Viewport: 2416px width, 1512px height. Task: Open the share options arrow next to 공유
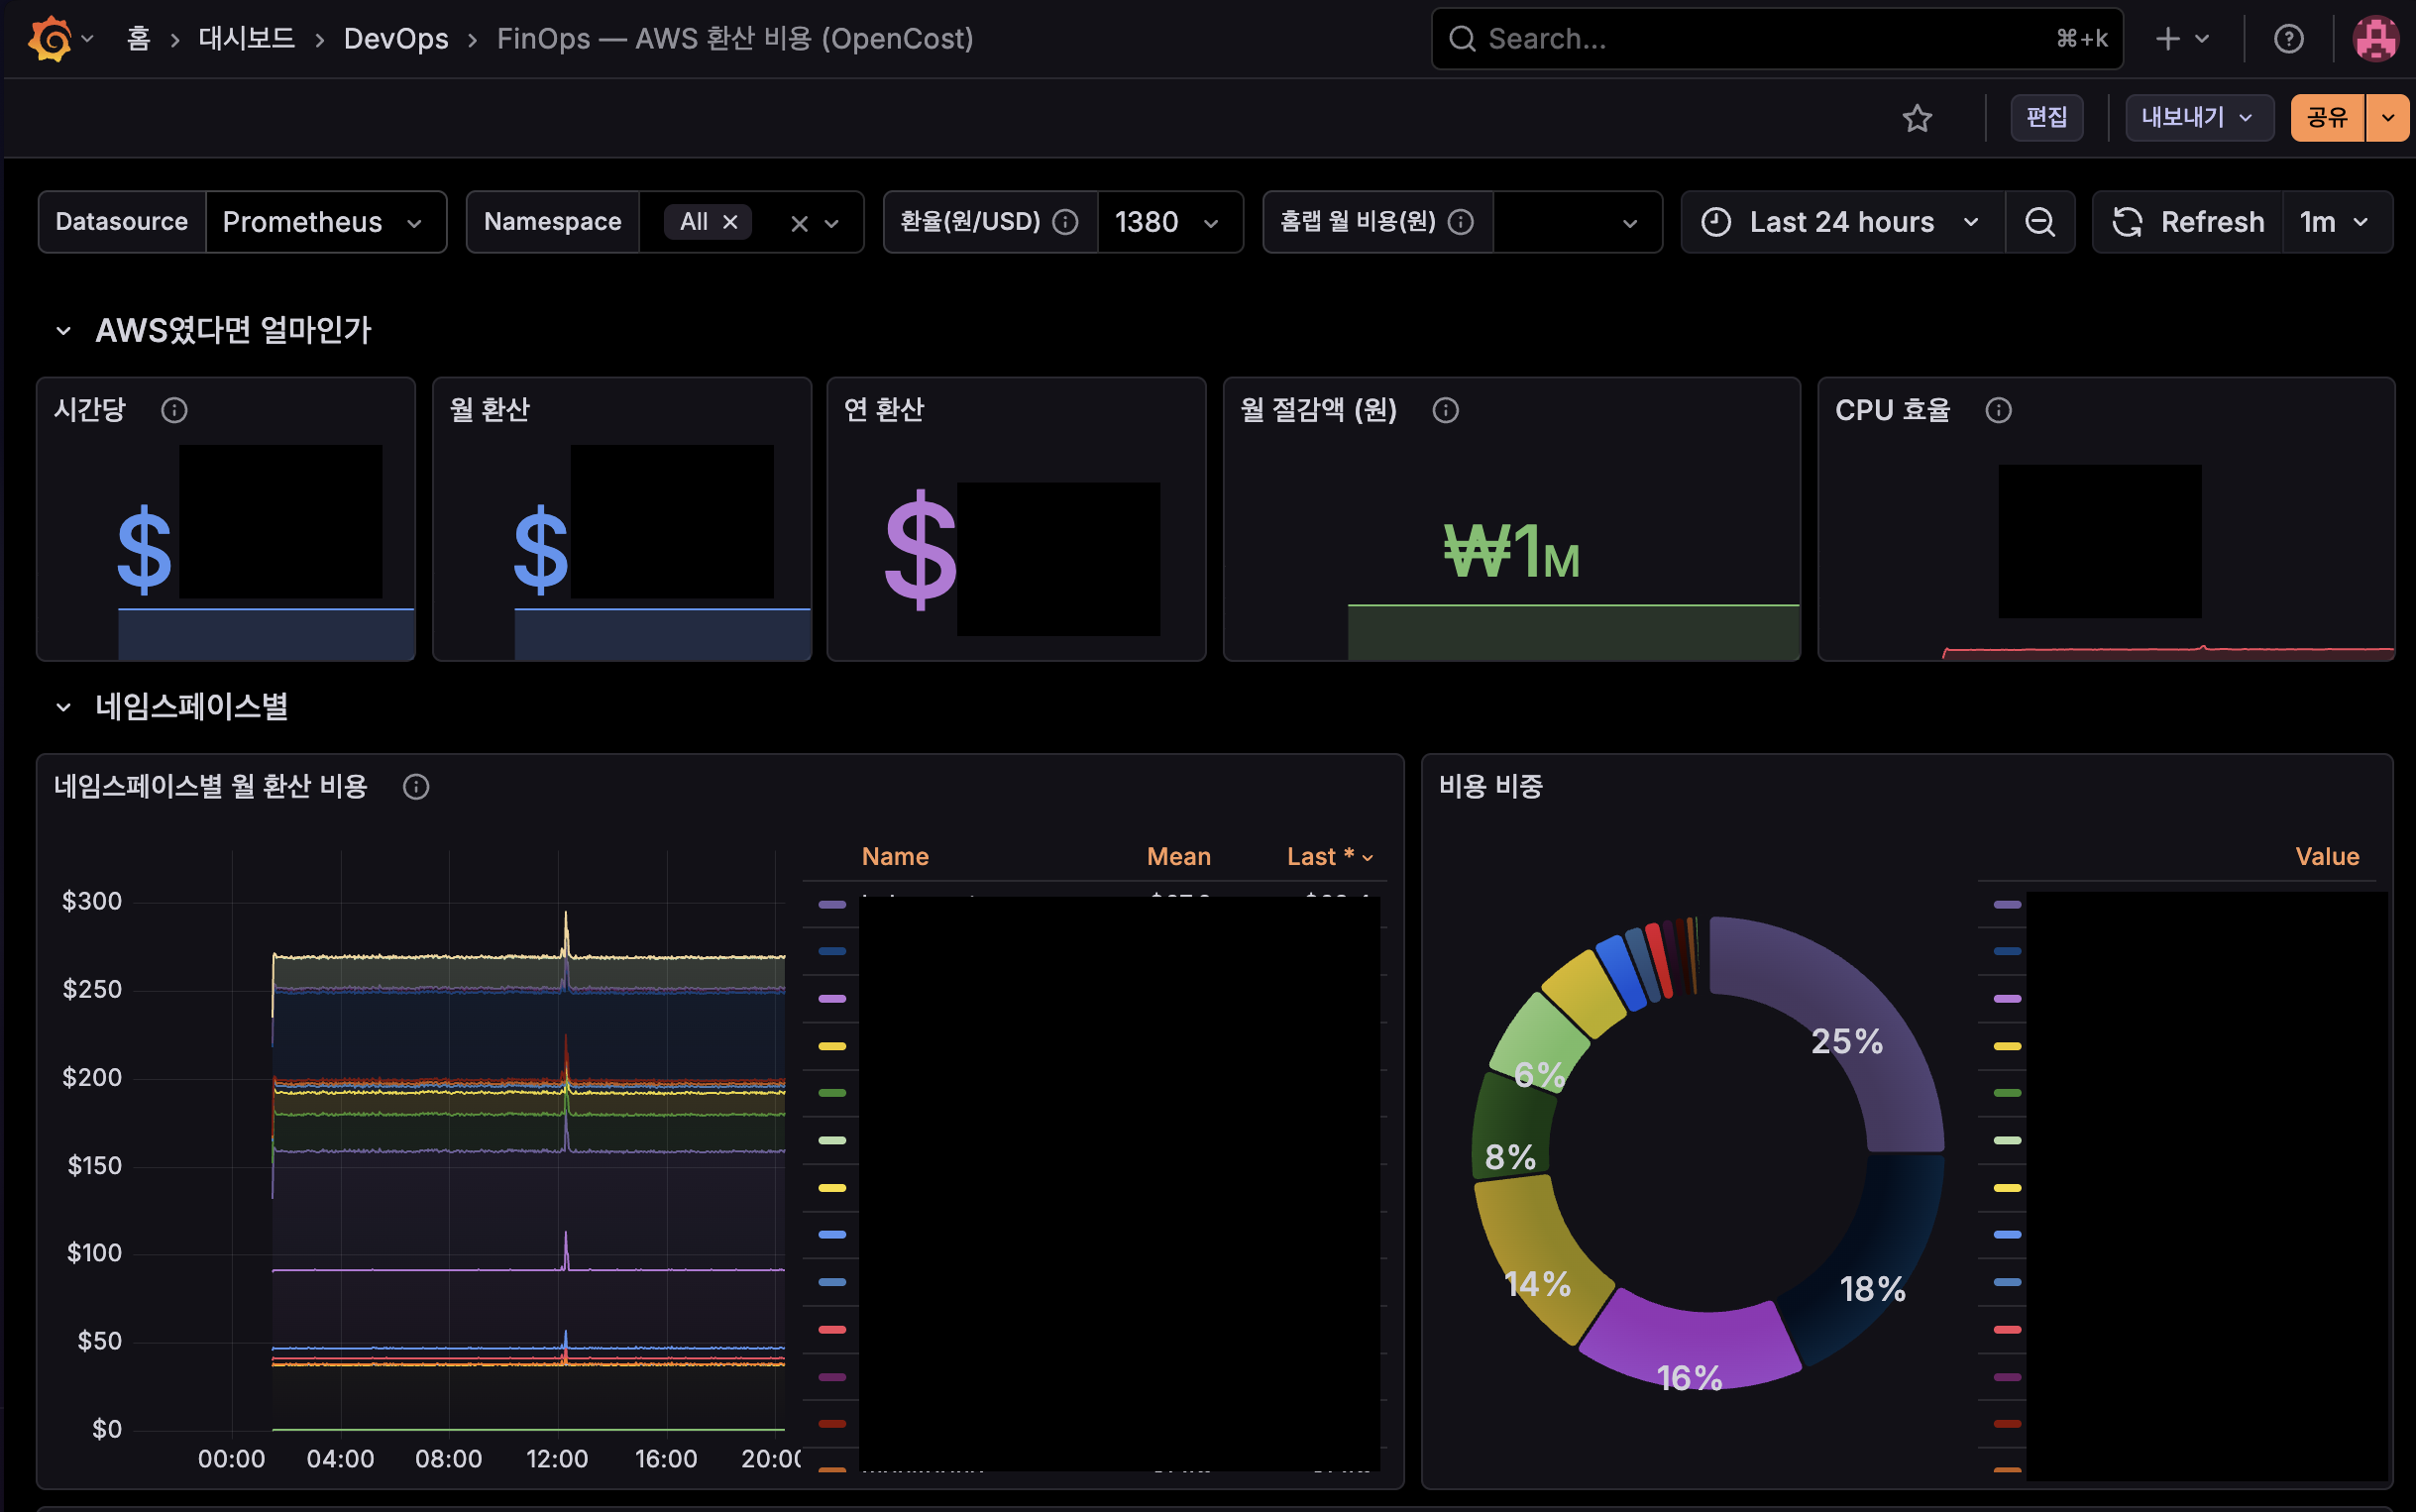(x=2388, y=118)
